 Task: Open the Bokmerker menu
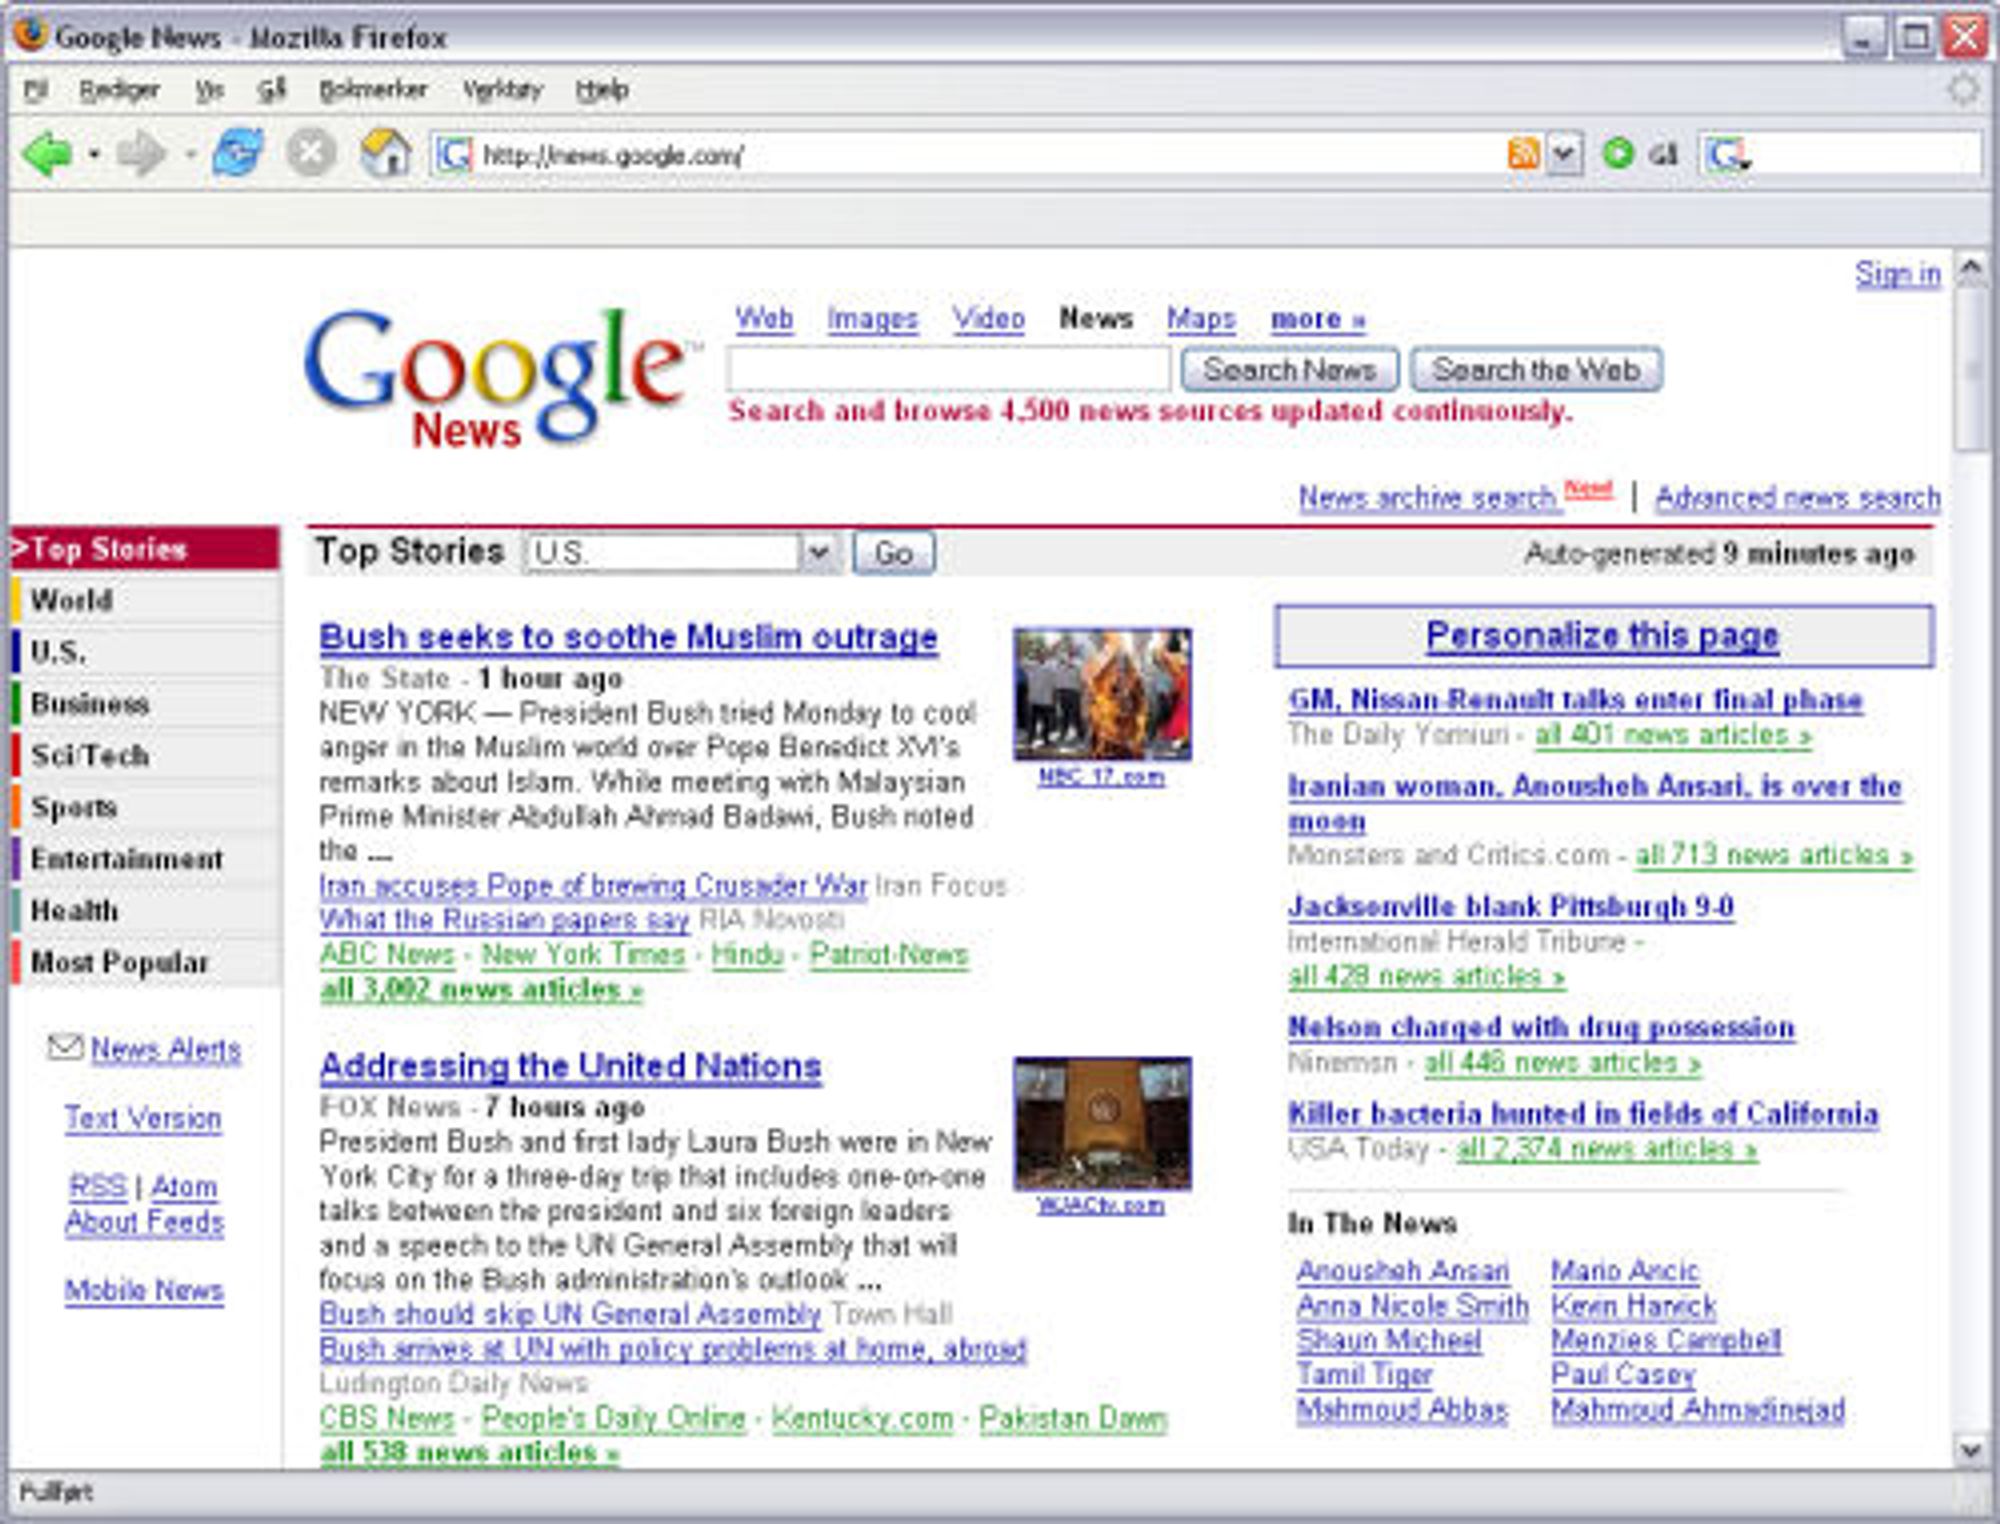[x=373, y=90]
